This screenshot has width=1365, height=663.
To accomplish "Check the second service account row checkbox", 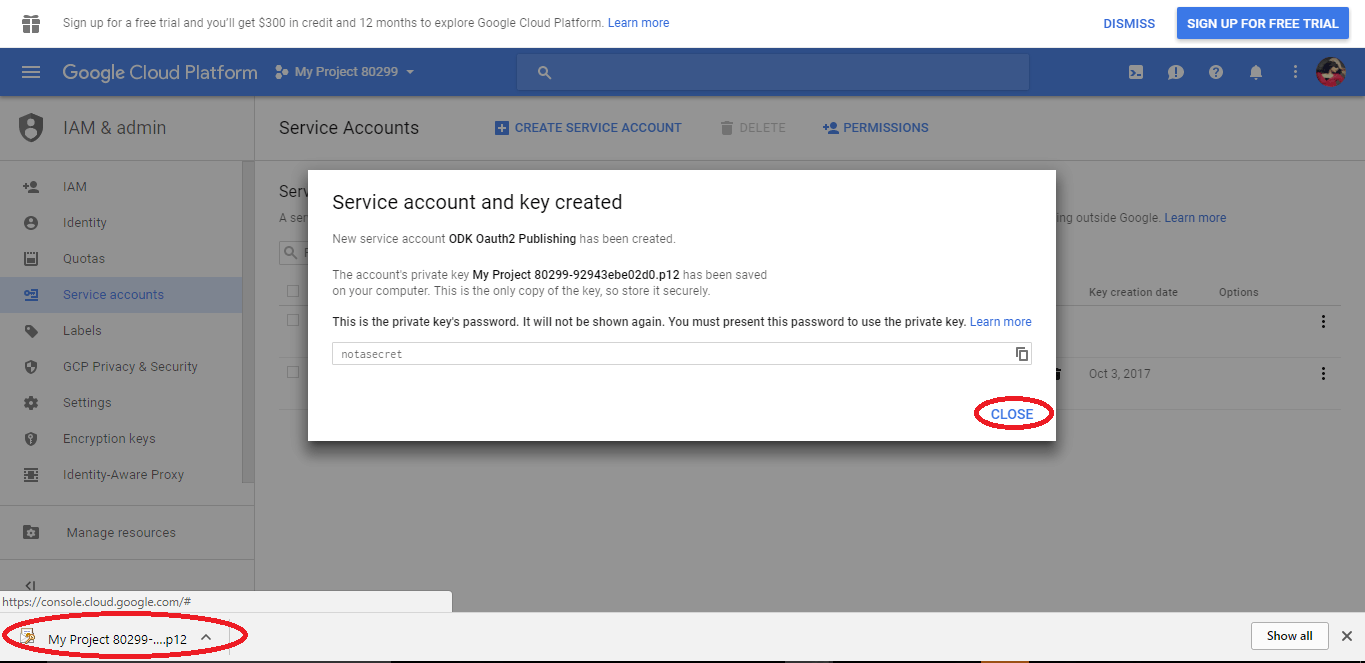I will pyautogui.click(x=293, y=372).
